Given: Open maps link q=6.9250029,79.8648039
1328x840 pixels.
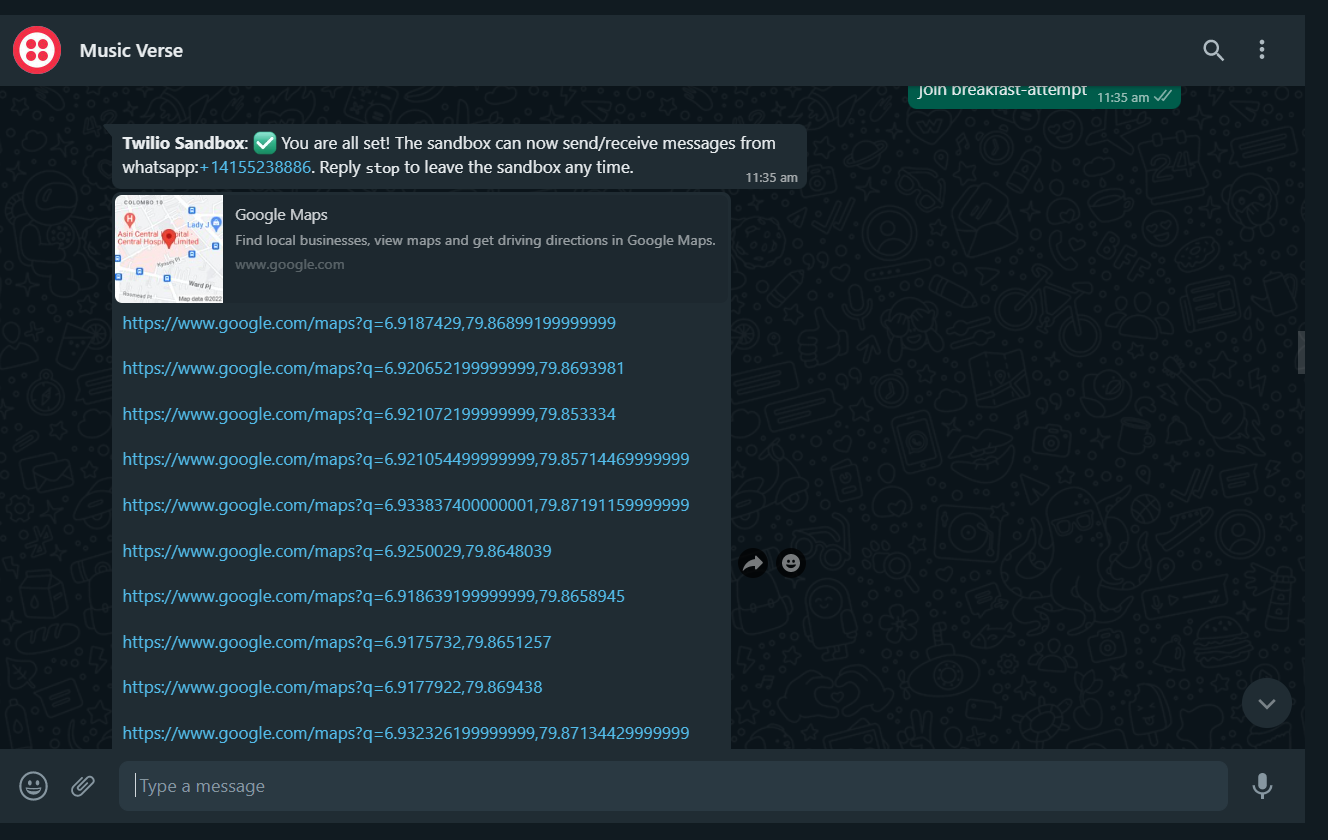Looking at the screenshot, I should 337,551.
